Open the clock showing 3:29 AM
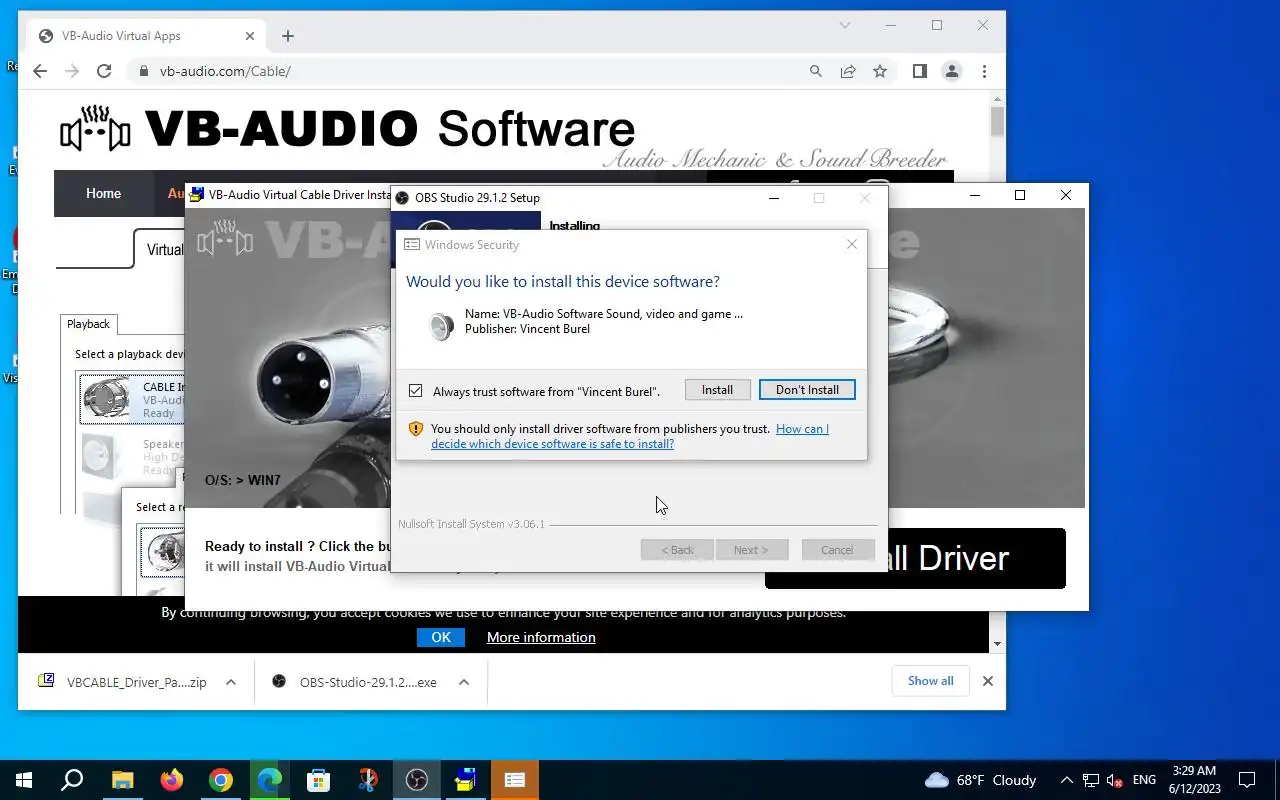 (1194, 780)
